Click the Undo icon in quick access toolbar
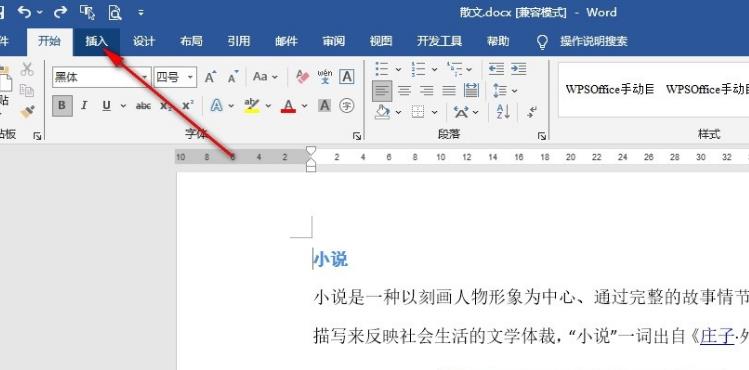This screenshot has height=370, width=749. (x=25, y=11)
